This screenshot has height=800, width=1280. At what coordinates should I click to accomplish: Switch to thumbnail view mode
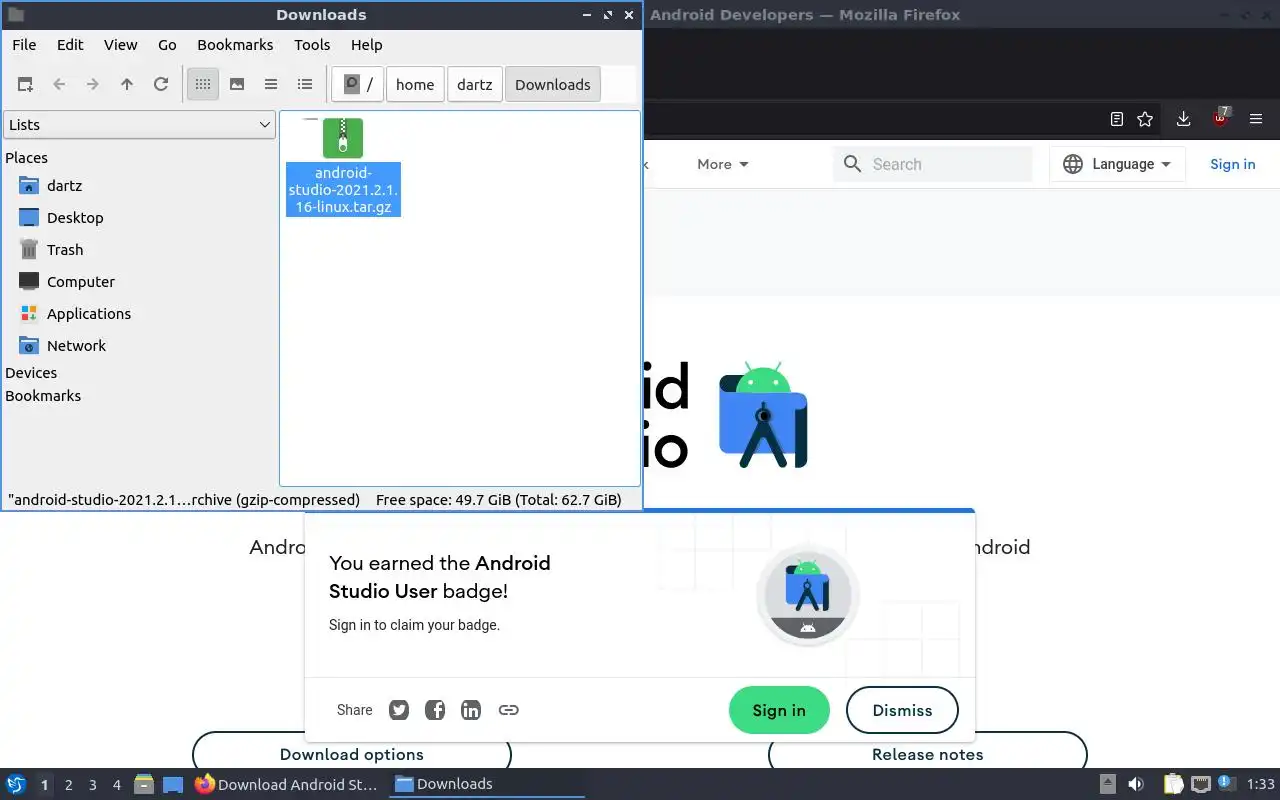click(237, 85)
